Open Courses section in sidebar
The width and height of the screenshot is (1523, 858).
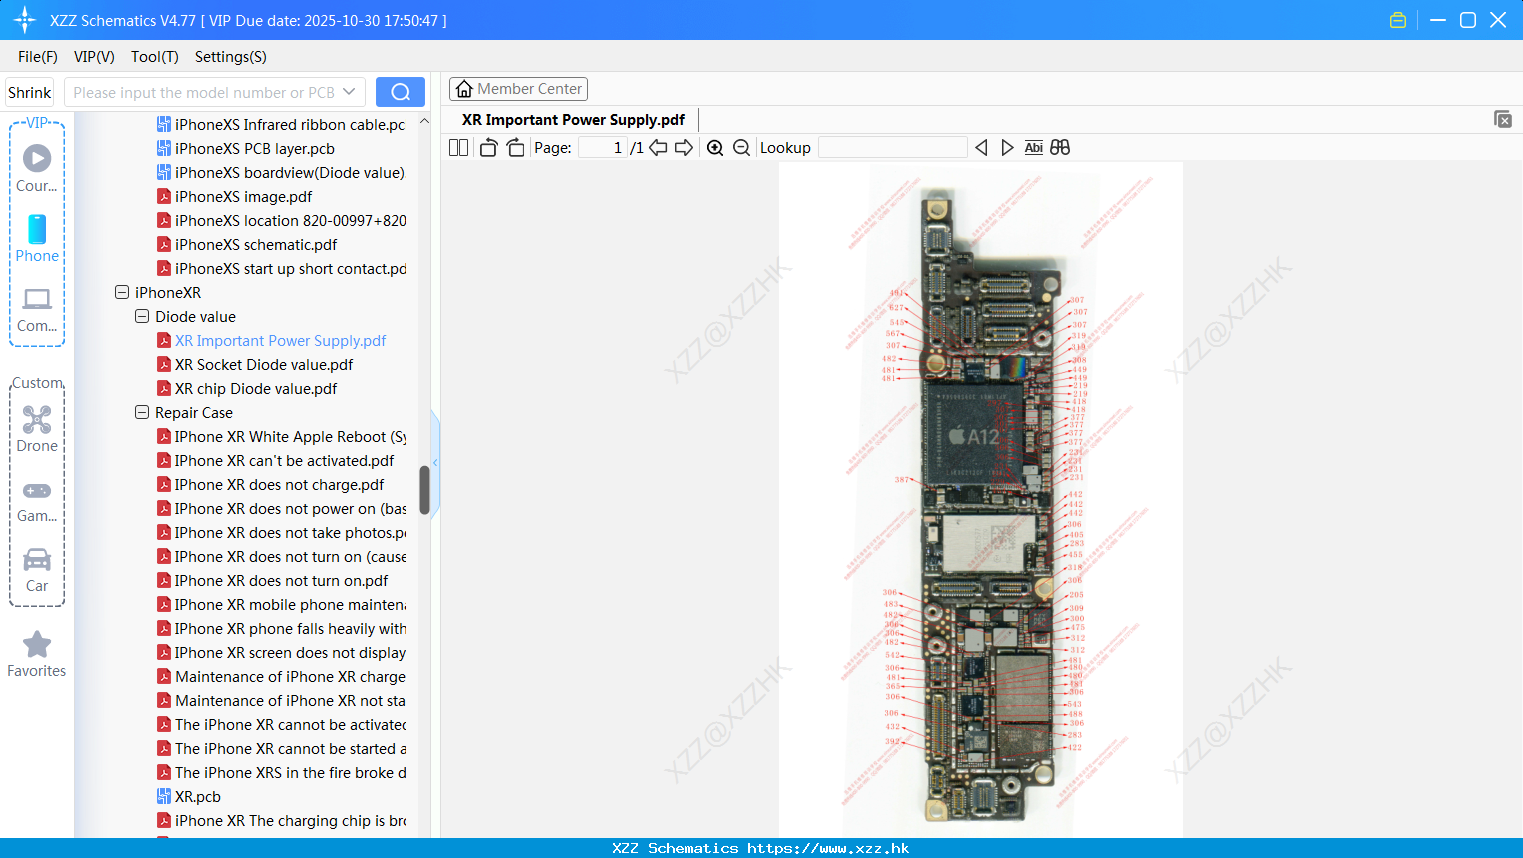coord(37,167)
